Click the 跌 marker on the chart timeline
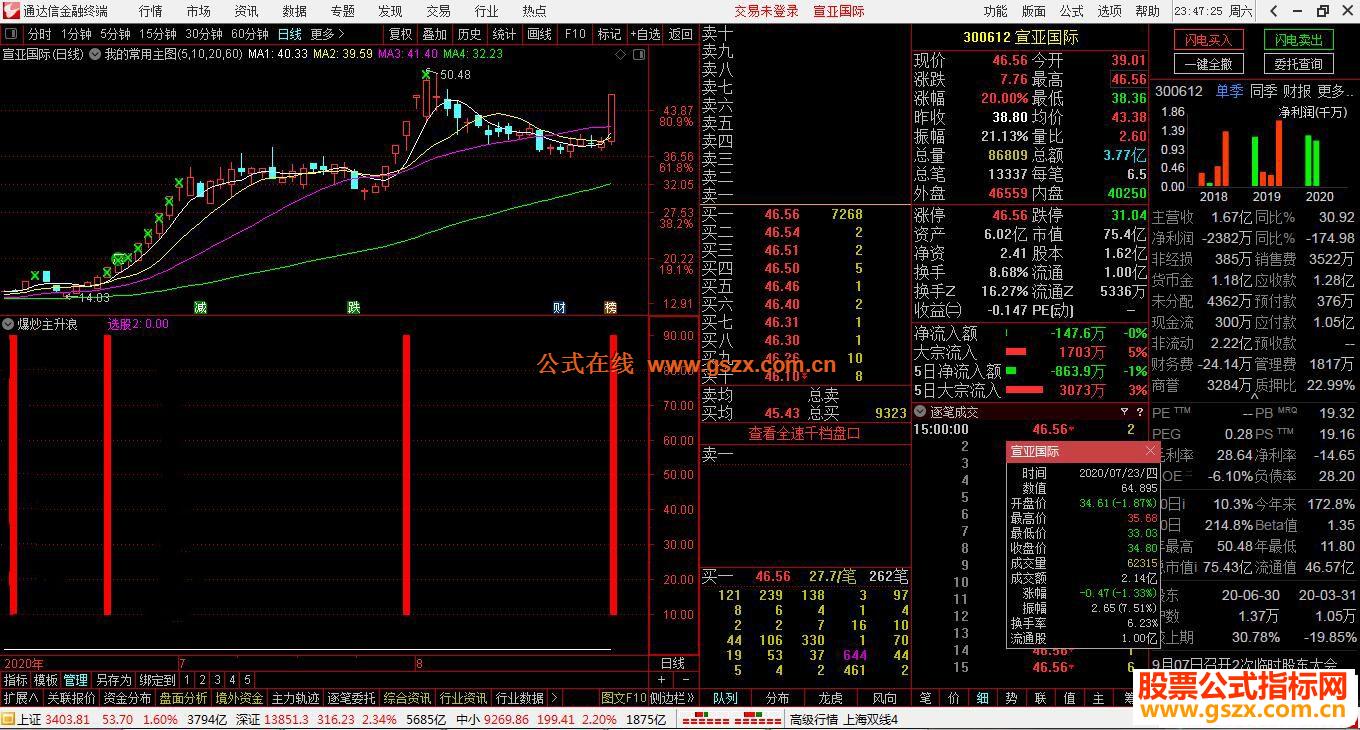Screen dimensions: 1360x730 pyautogui.click(x=354, y=307)
